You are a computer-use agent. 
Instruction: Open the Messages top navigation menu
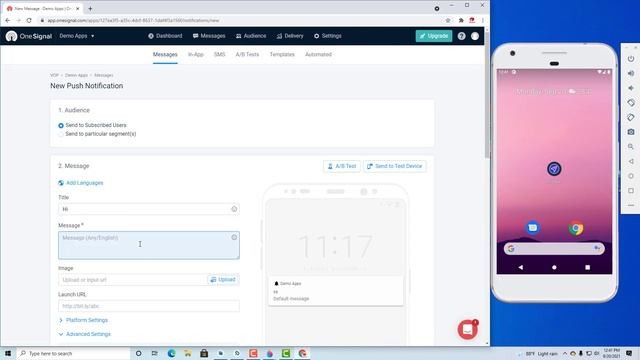[x=209, y=36]
